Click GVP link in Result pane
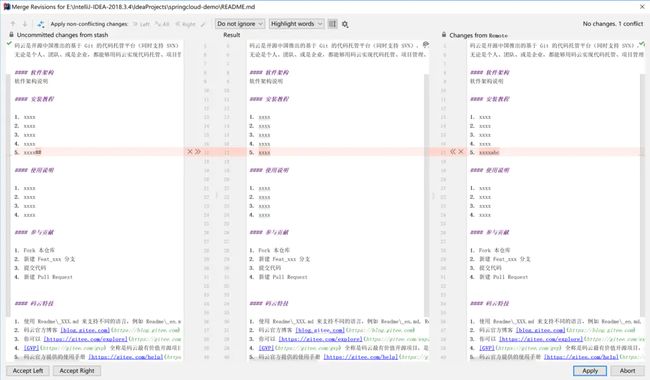Viewport: 650px width, 380px height. click(266, 348)
